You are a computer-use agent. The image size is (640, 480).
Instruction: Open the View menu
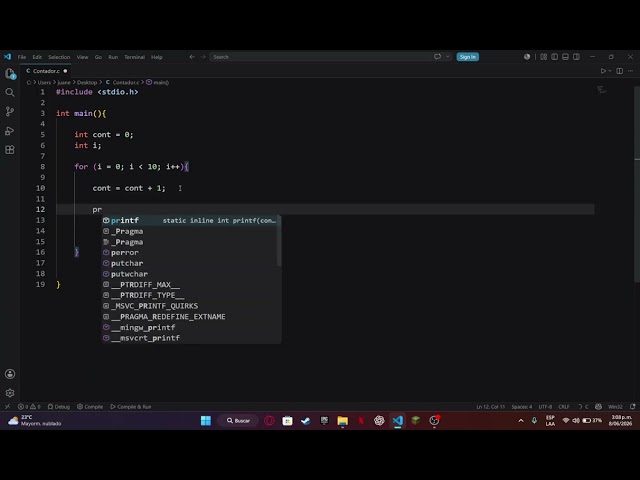pyautogui.click(x=82, y=57)
